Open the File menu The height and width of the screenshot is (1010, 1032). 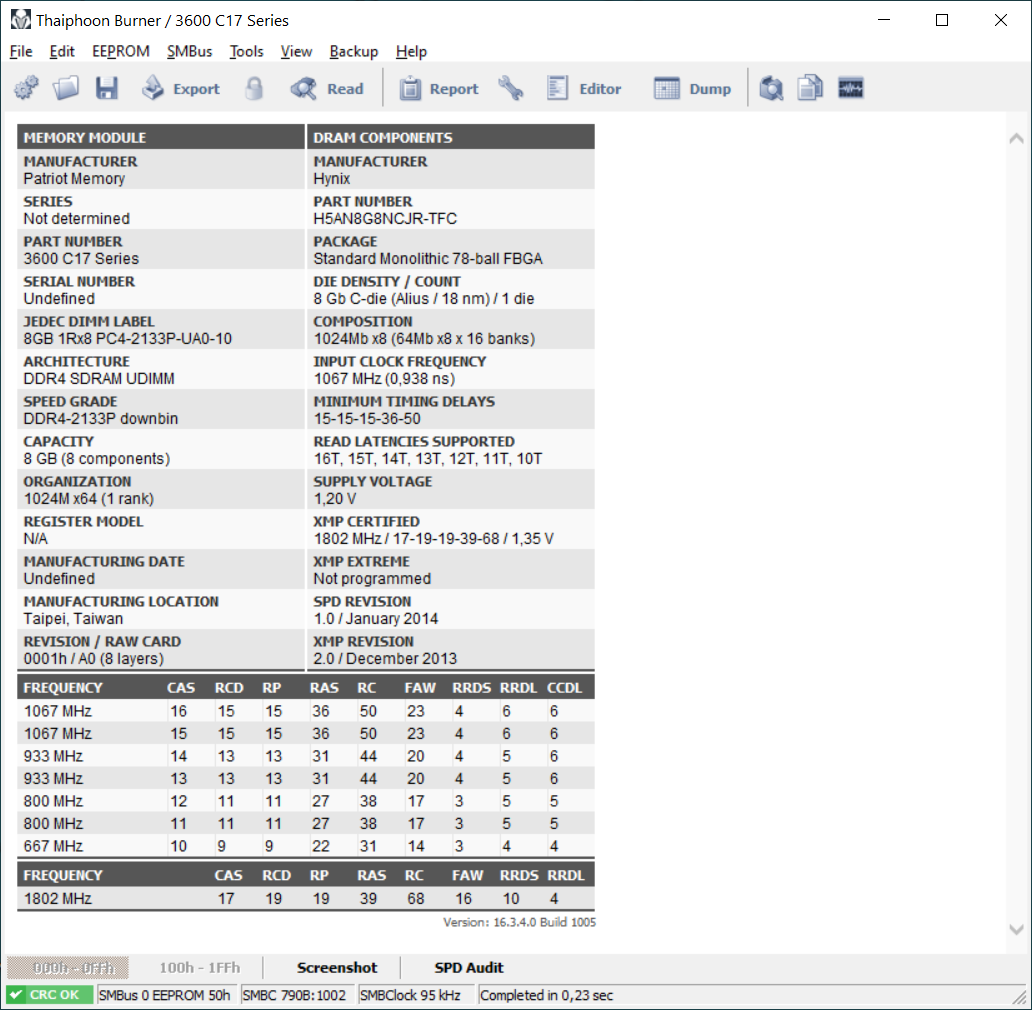point(21,51)
